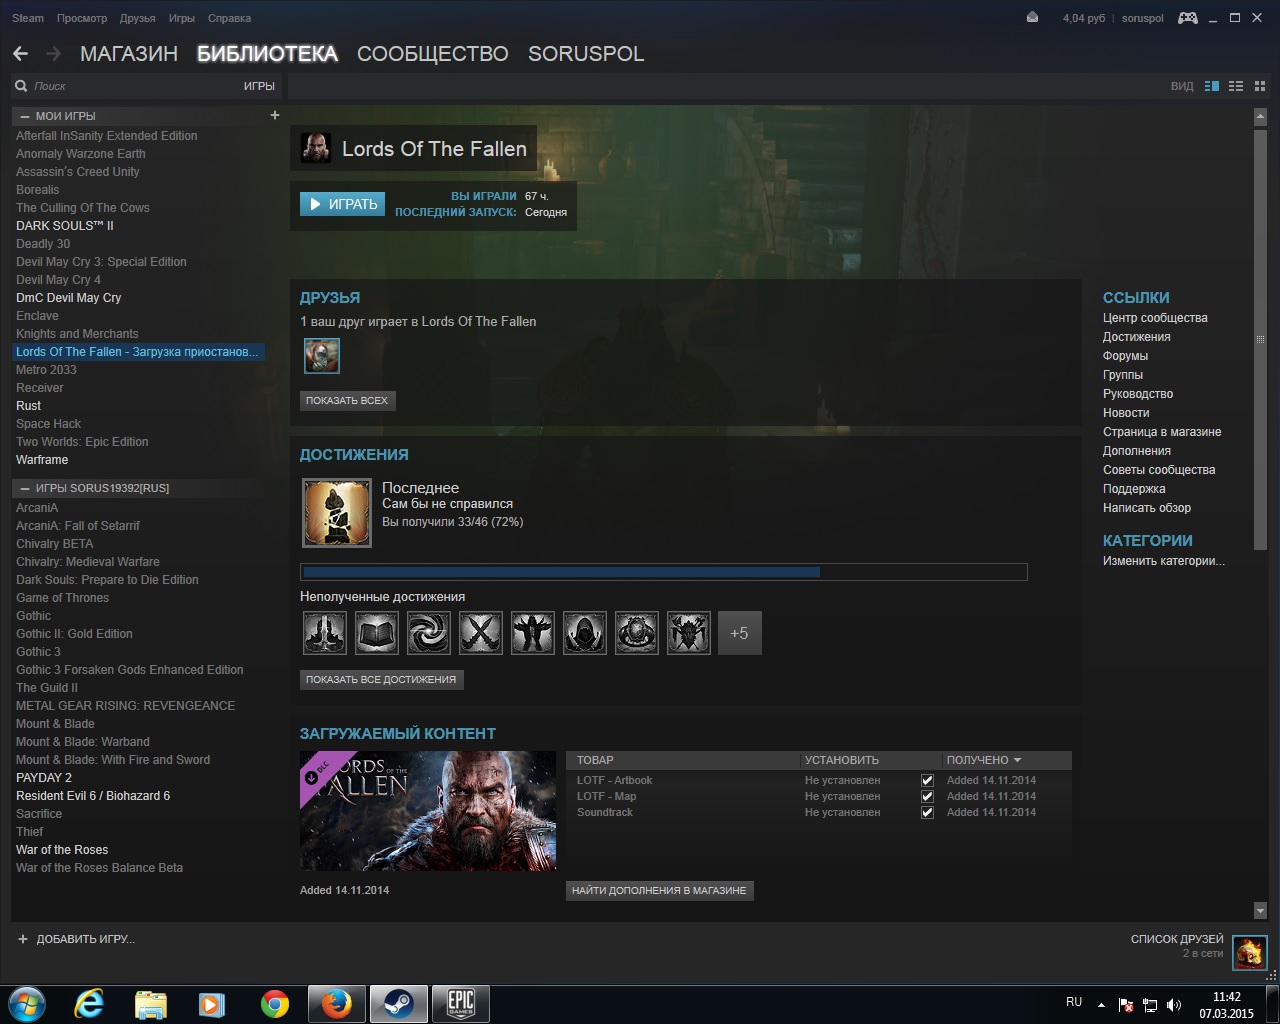Open the Игры menu
The height and width of the screenshot is (1024, 1280).
point(182,18)
